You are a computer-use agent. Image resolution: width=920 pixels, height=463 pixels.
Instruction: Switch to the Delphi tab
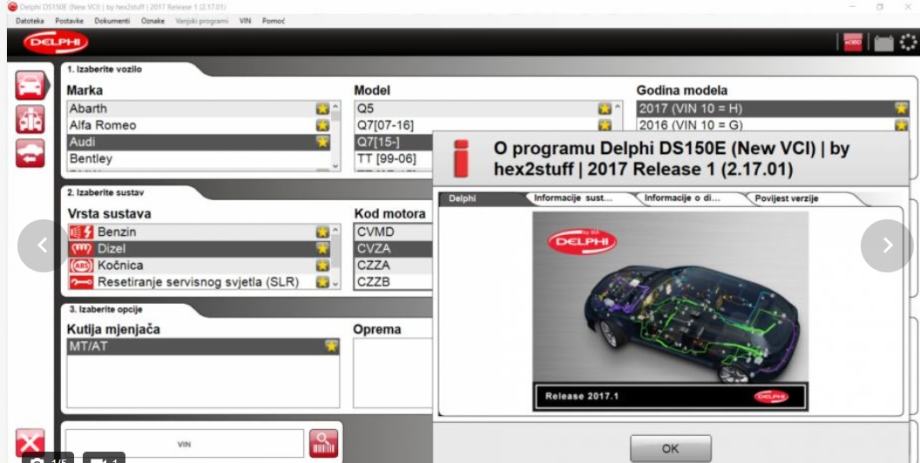(481, 199)
